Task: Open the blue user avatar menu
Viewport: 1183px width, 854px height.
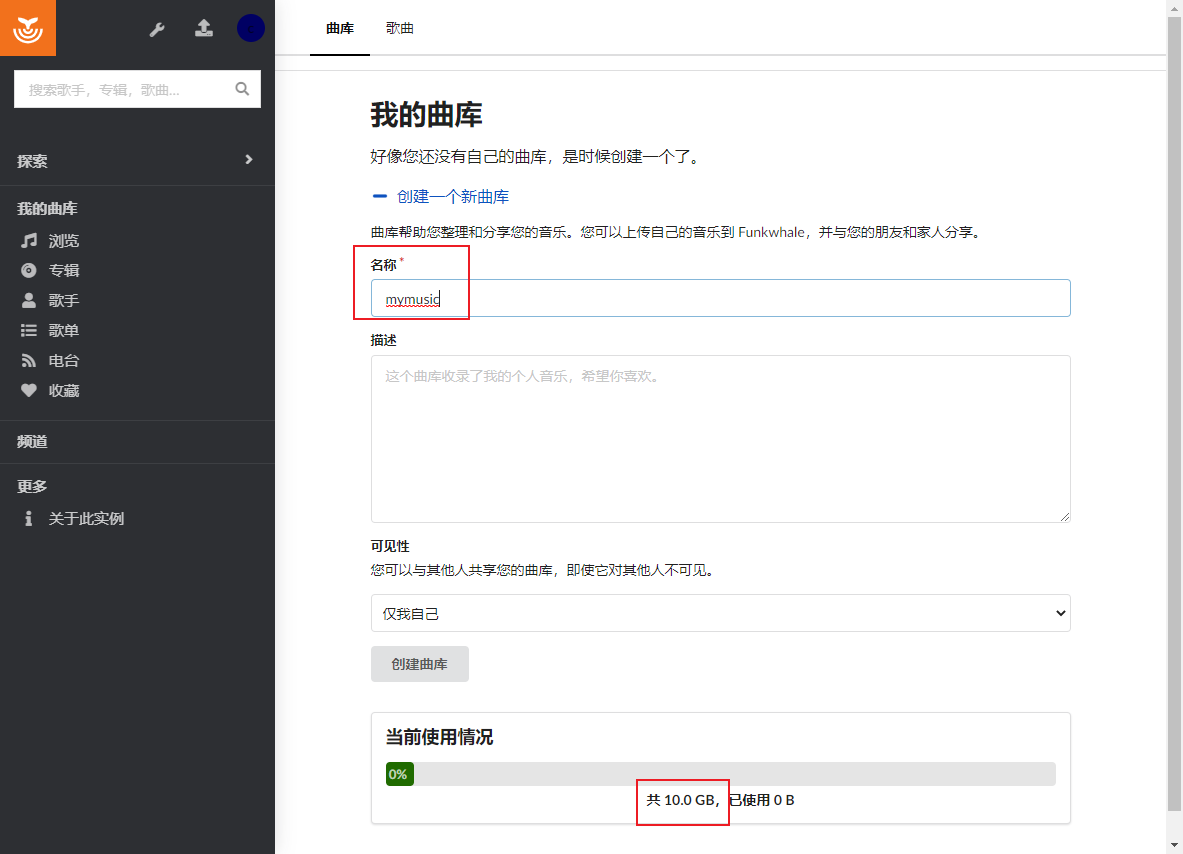Action: coord(250,29)
